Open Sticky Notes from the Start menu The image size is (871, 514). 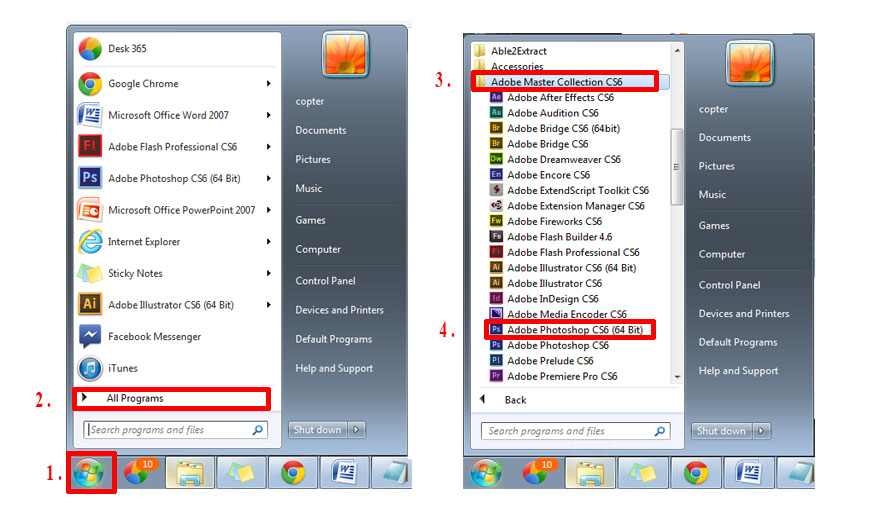pos(135,273)
